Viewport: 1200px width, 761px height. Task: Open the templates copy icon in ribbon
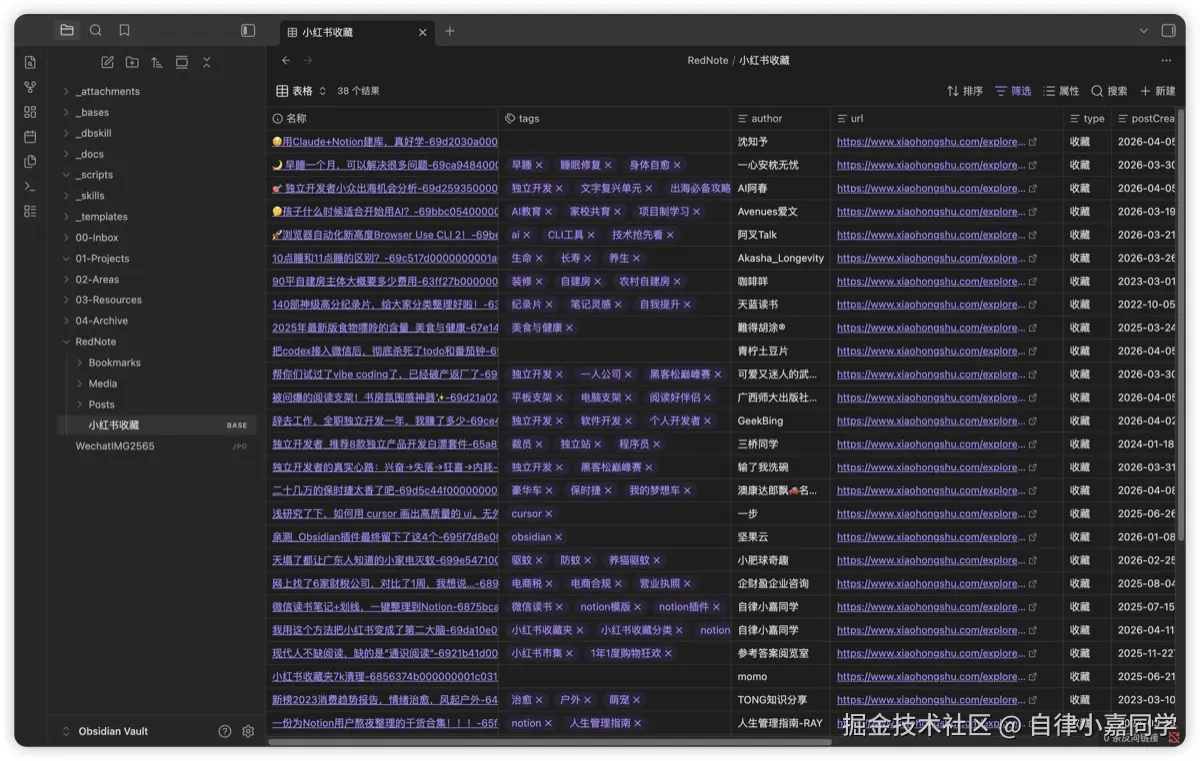point(30,161)
